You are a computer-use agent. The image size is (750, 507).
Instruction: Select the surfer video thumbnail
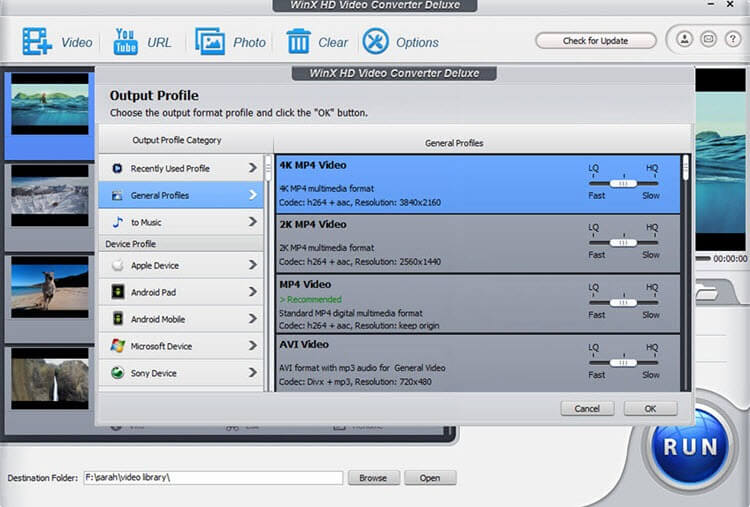[50, 104]
